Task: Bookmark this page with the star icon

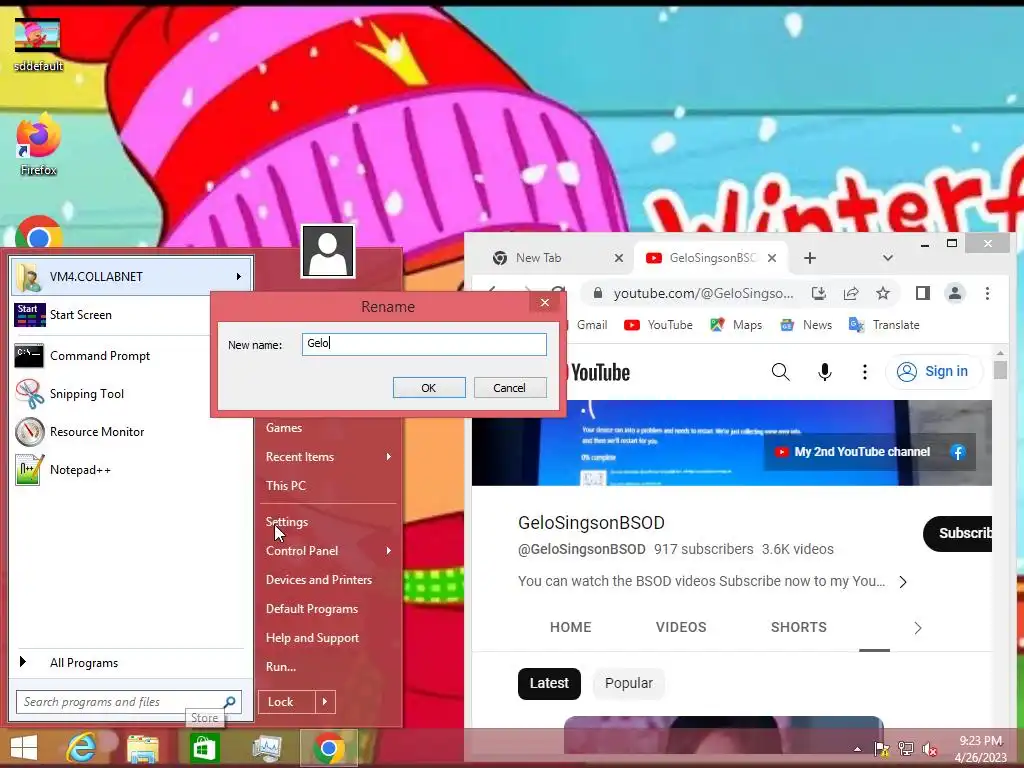Action: click(x=883, y=294)
